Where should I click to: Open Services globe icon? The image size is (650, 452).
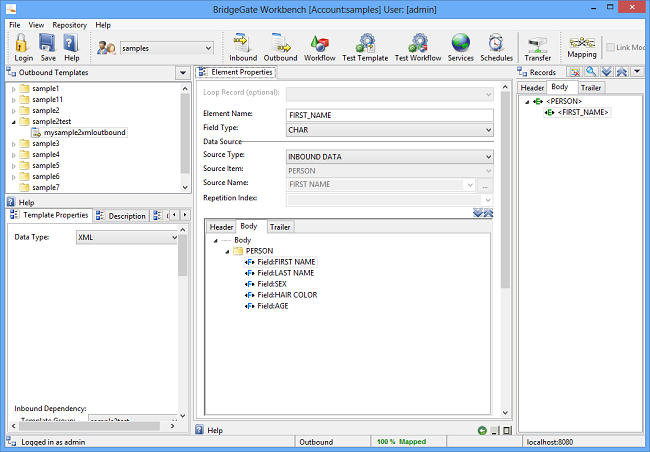click(461, 43)
